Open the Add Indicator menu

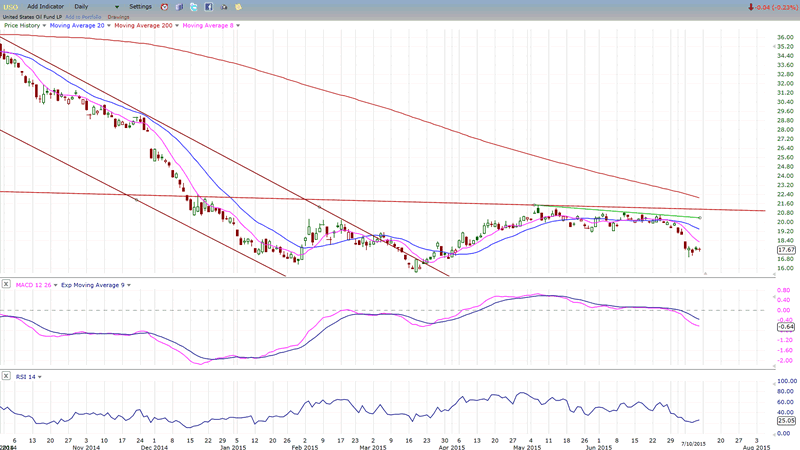pyautogui.click(x=45, y=7)
